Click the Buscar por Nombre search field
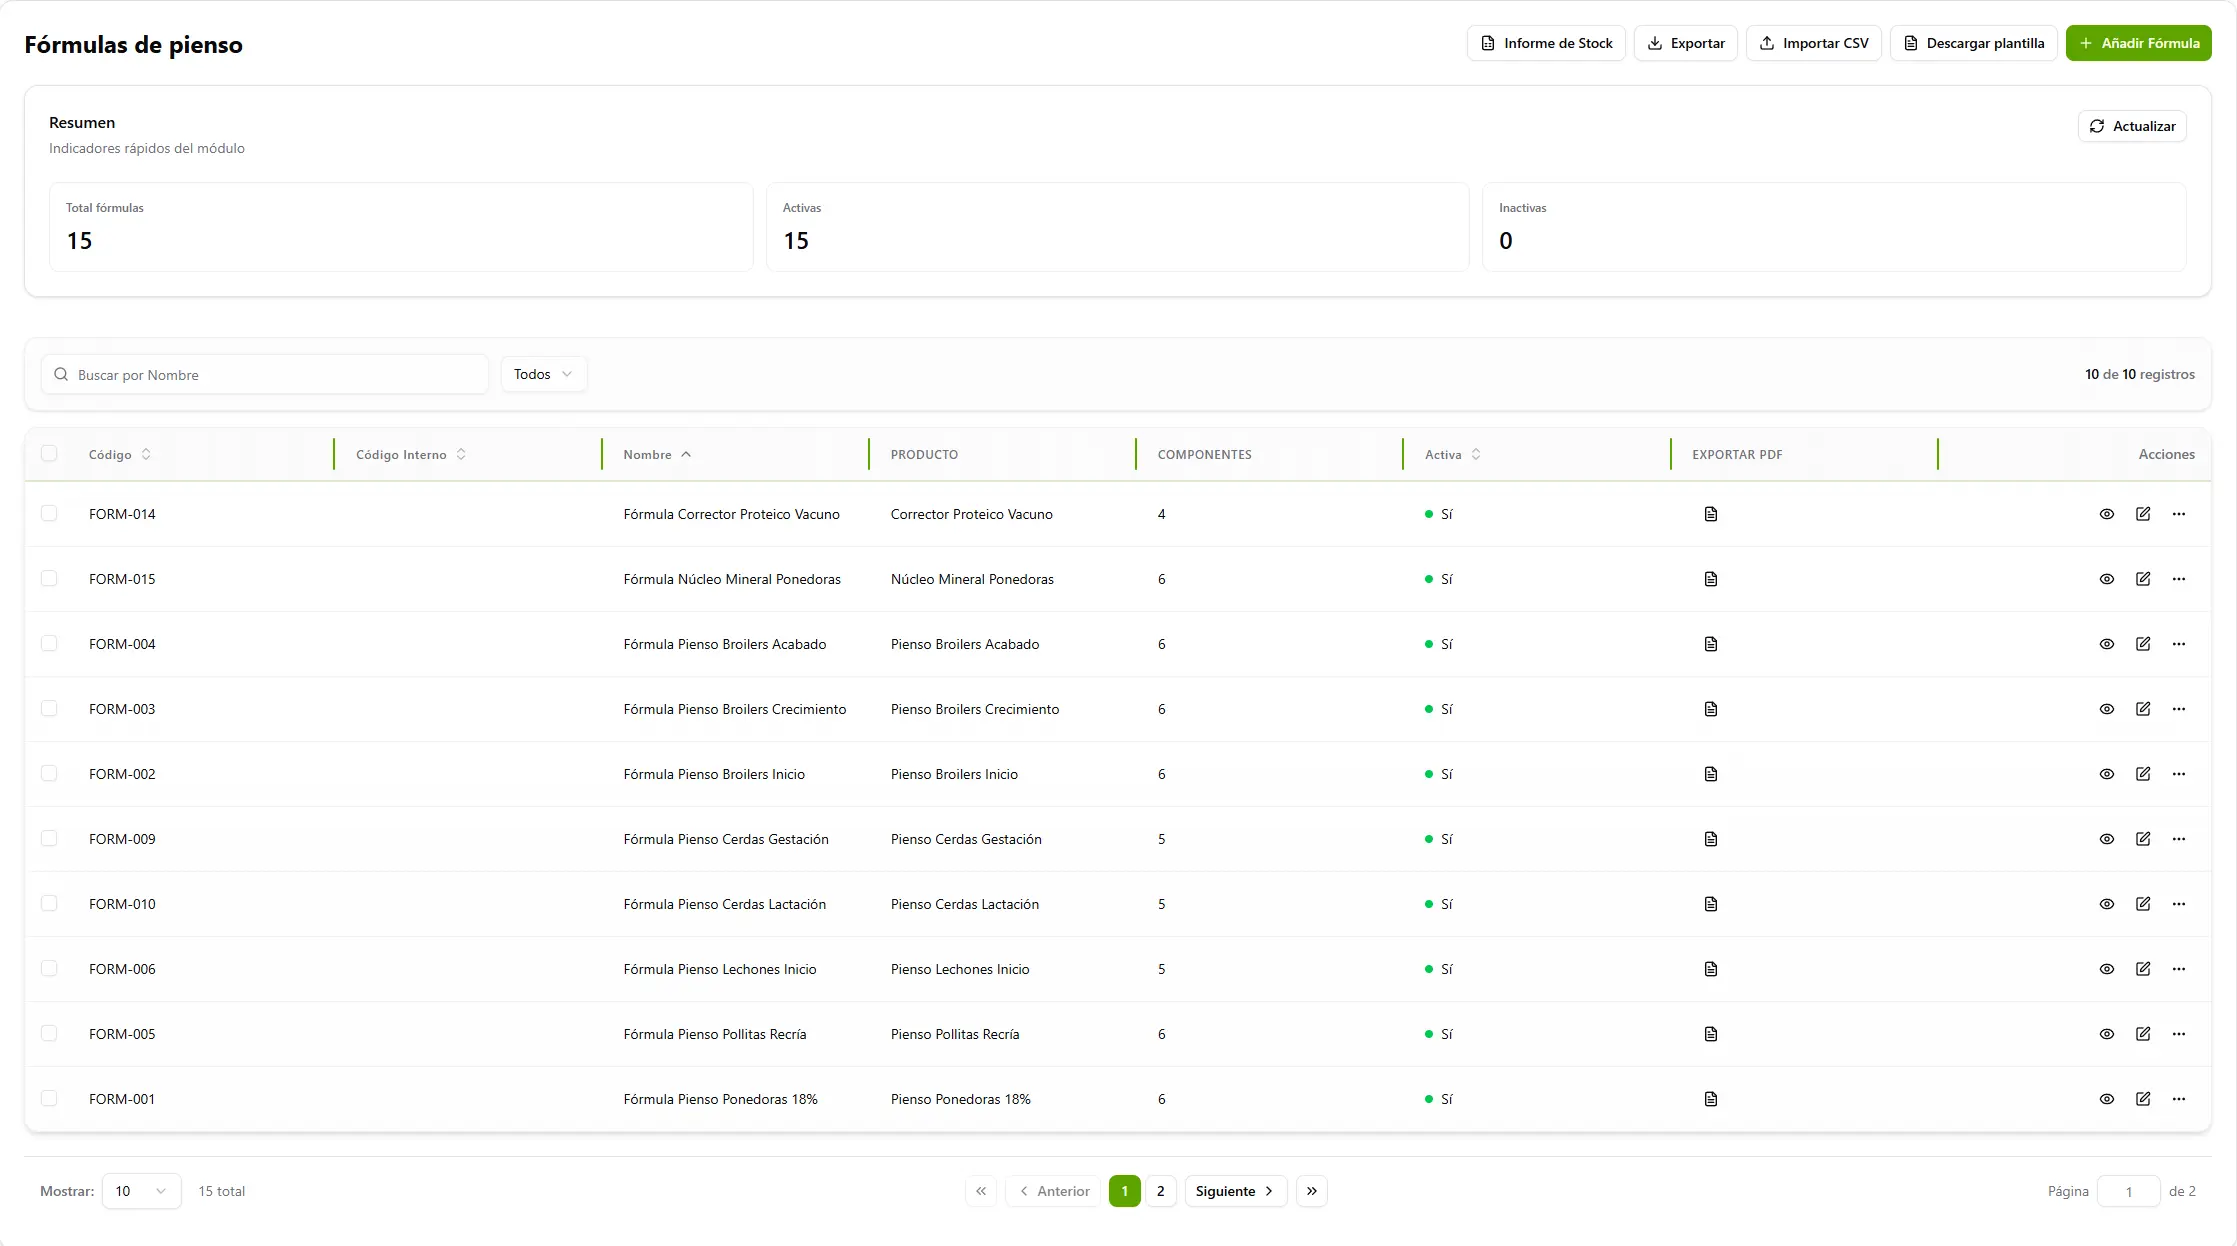The height and width of the screenshot is (1246, 2237). pos(265,375)
